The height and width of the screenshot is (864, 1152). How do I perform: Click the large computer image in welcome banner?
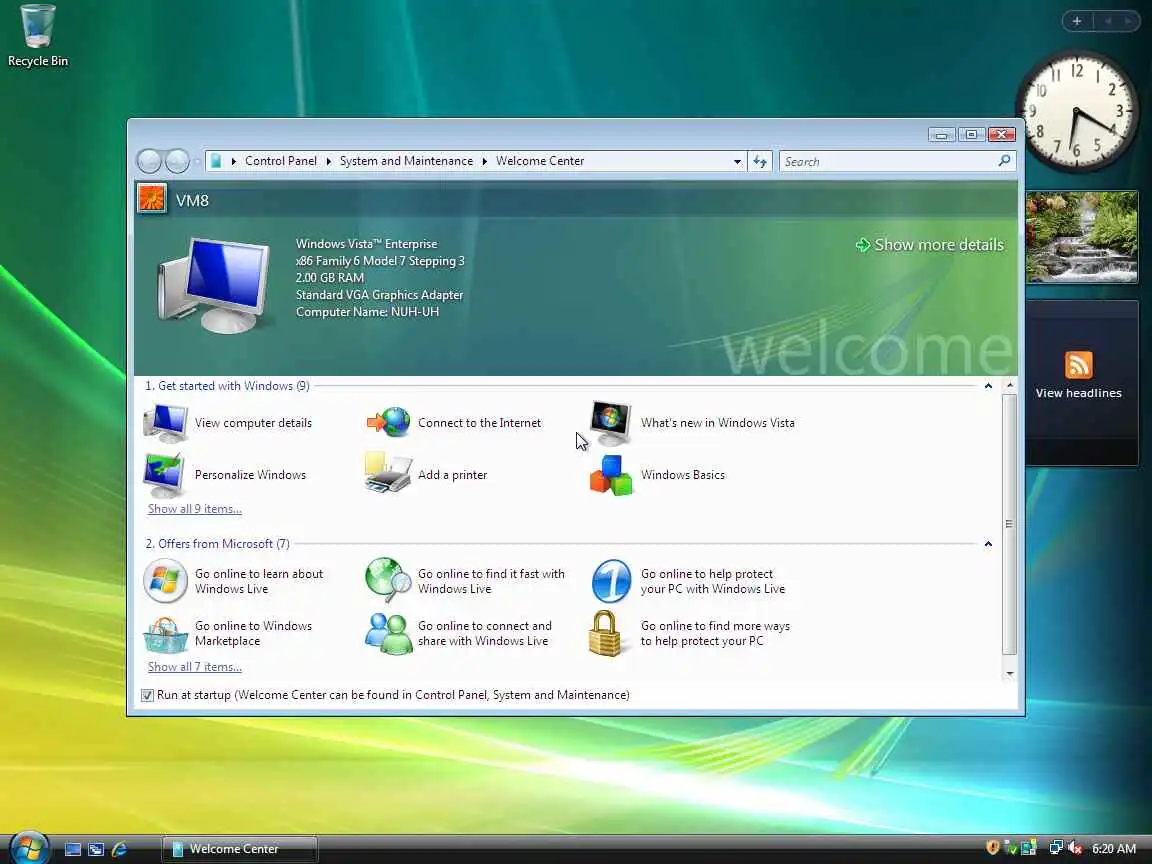tap(213, 284)
